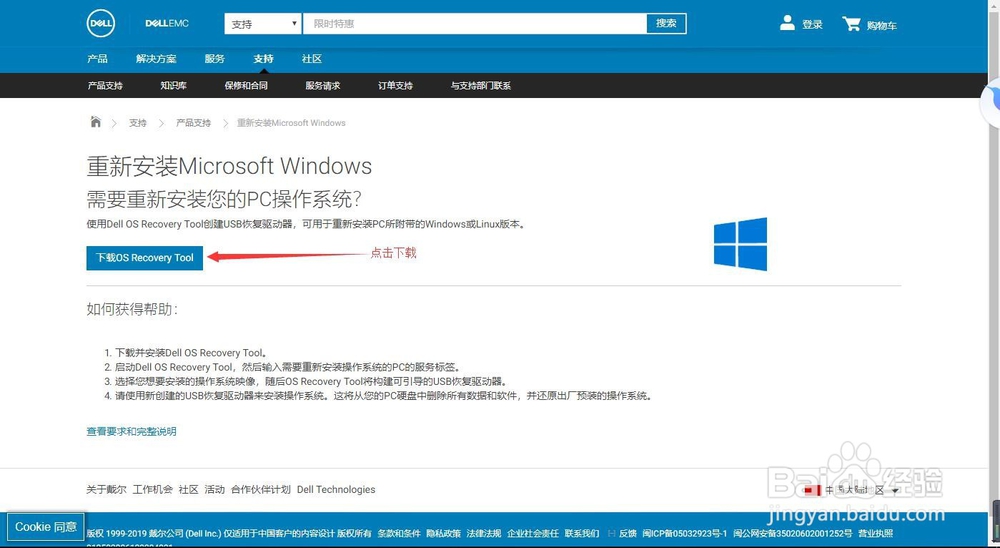Select the 与支持部门联系 submenu tab
Image resolution: width=1000 pixels, height=548 pixels.
(x=481, y=85)
